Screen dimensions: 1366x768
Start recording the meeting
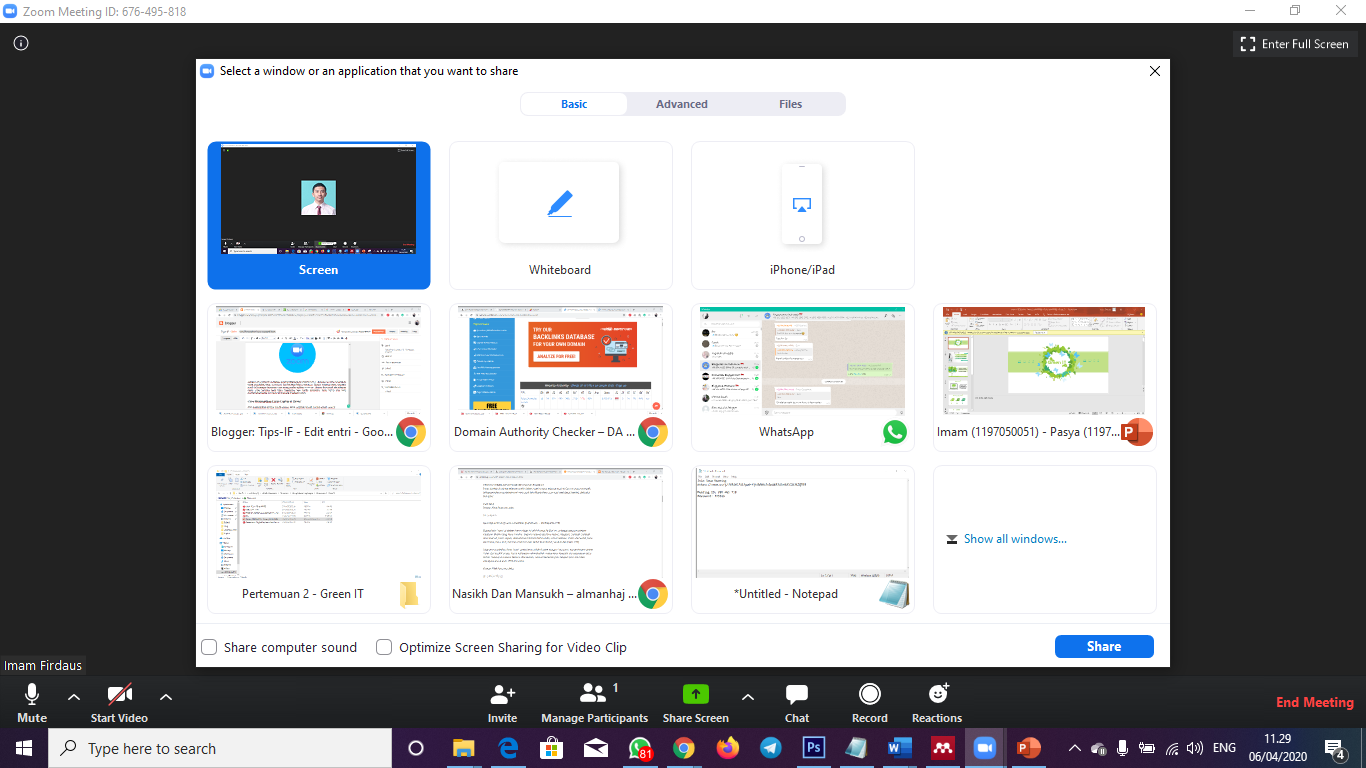(868, 700)
